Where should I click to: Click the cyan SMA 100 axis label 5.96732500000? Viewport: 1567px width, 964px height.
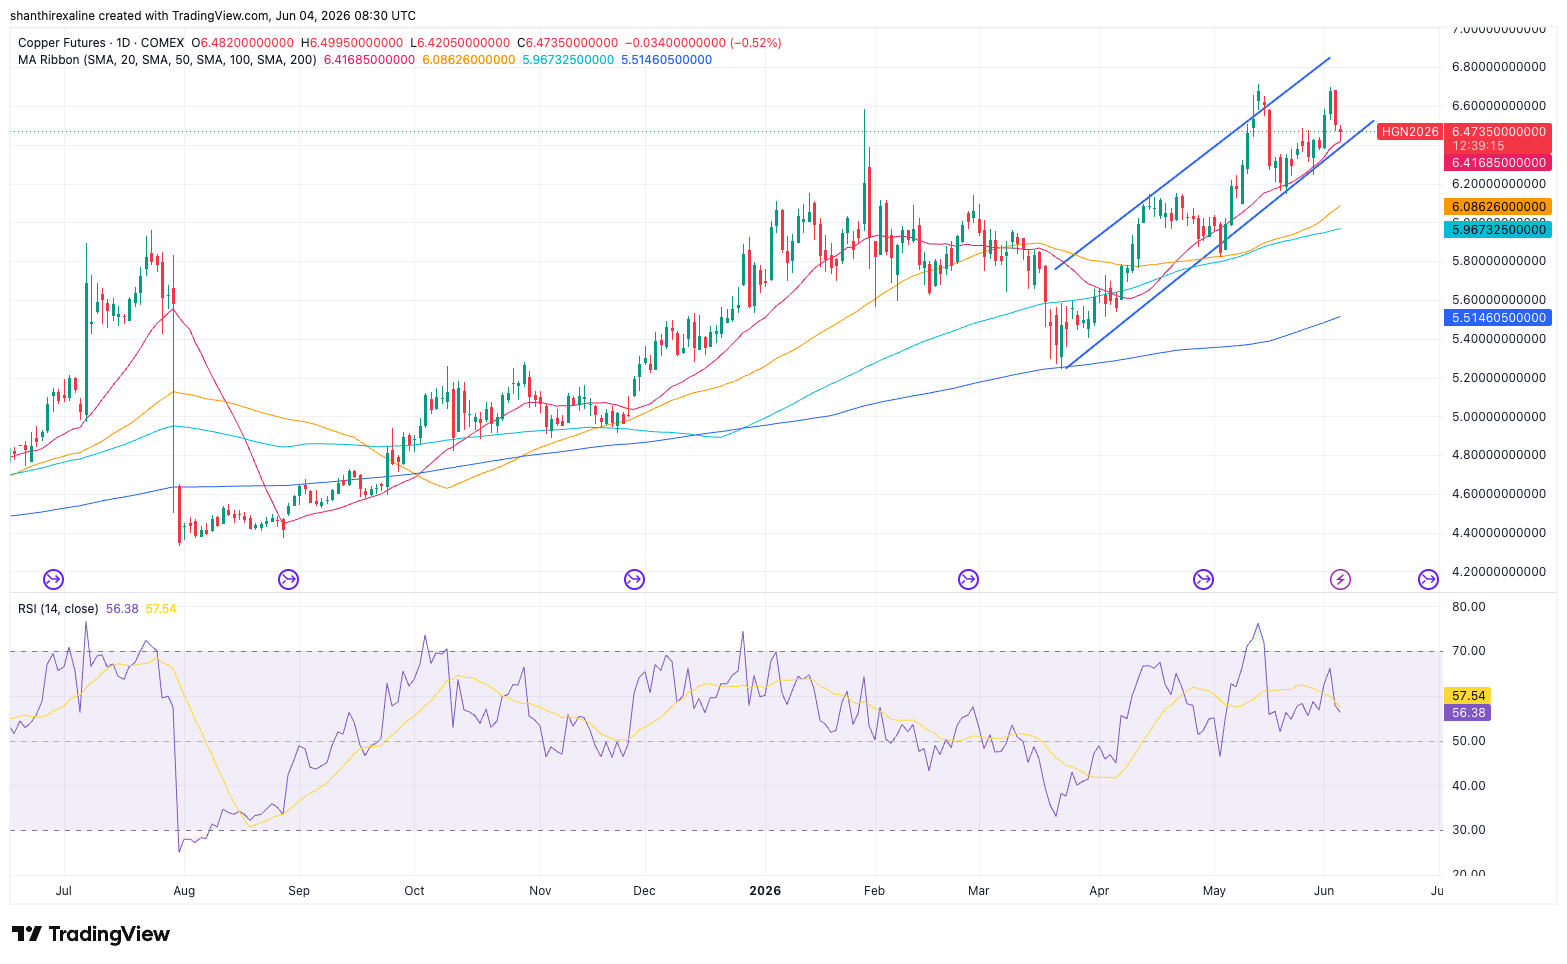tap(1499, 230)
